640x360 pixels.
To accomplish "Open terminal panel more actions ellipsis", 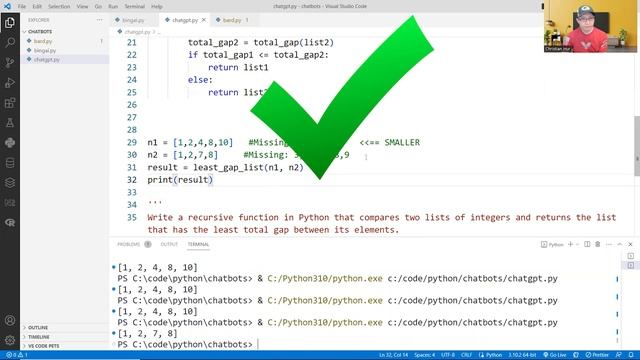I will (x=609, y=244).
